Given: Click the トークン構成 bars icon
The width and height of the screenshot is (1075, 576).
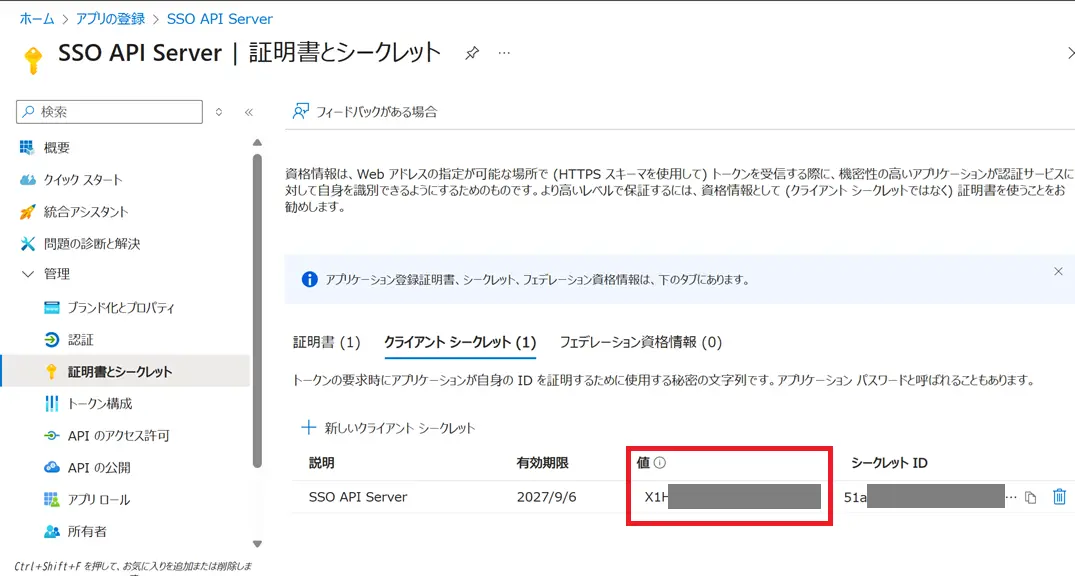Looking at the screenshot, I should coord(51,404).
